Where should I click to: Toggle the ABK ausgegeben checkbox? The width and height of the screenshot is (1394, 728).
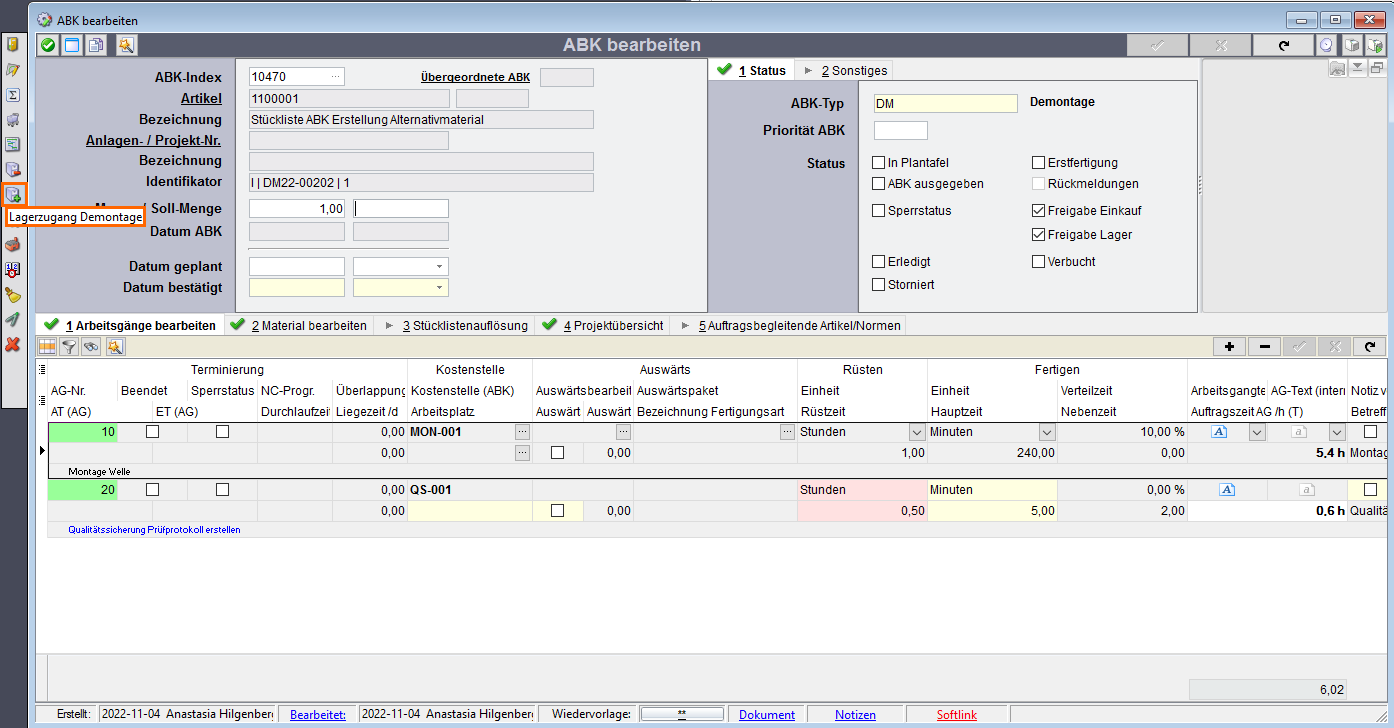pos(879,184)
